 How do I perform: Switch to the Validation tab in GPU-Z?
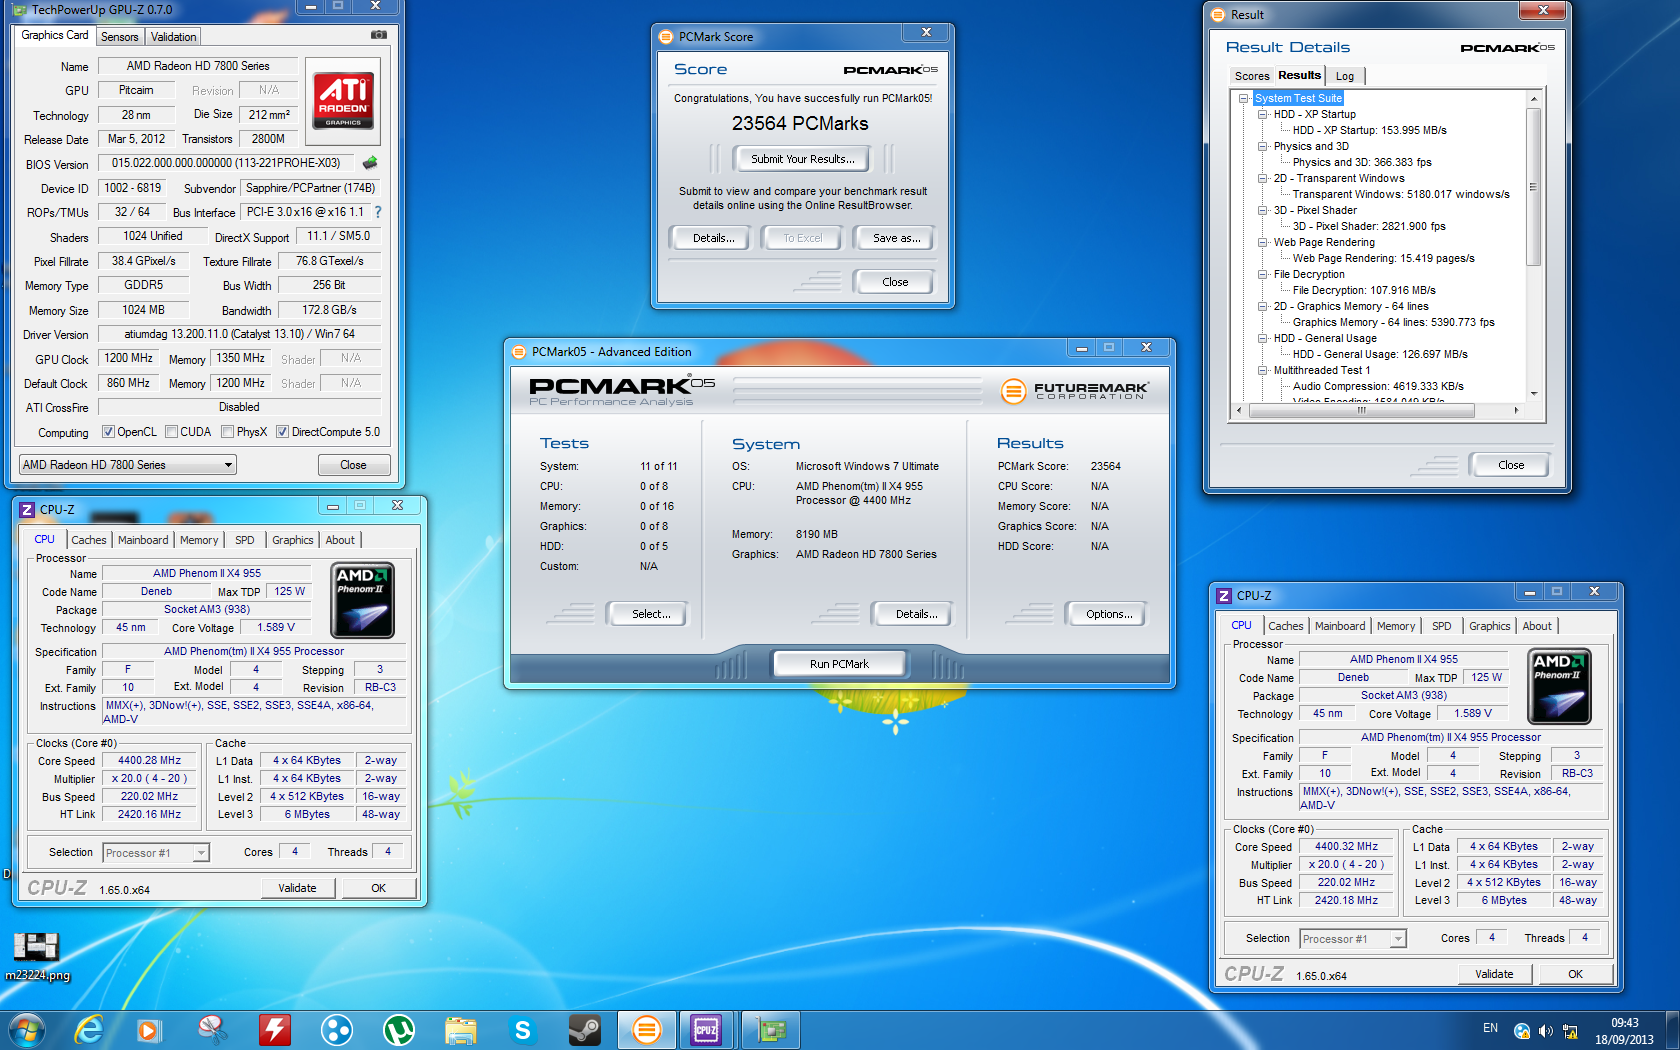[174, 37]
